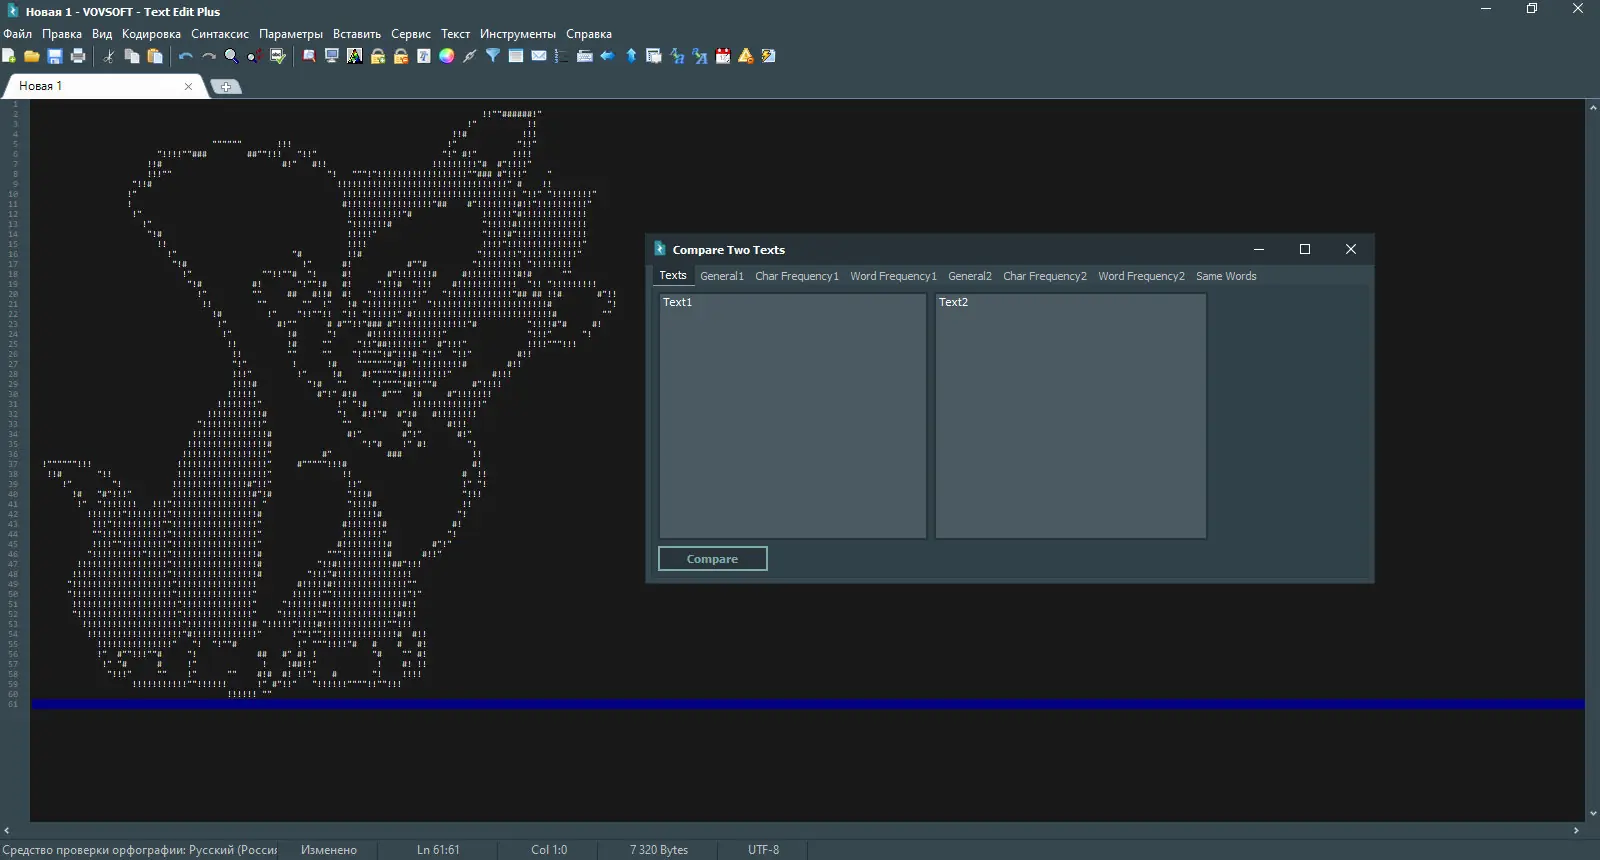Screen dimensions: 1600x860
Task: Open Find and Replace tool
Action: 255,56
